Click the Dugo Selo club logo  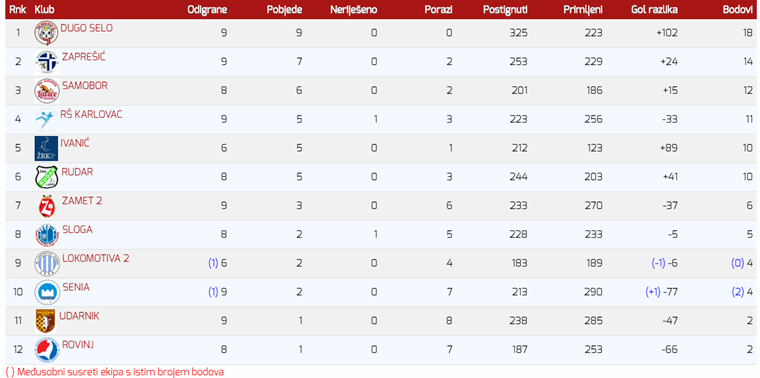tap(46, 33)
